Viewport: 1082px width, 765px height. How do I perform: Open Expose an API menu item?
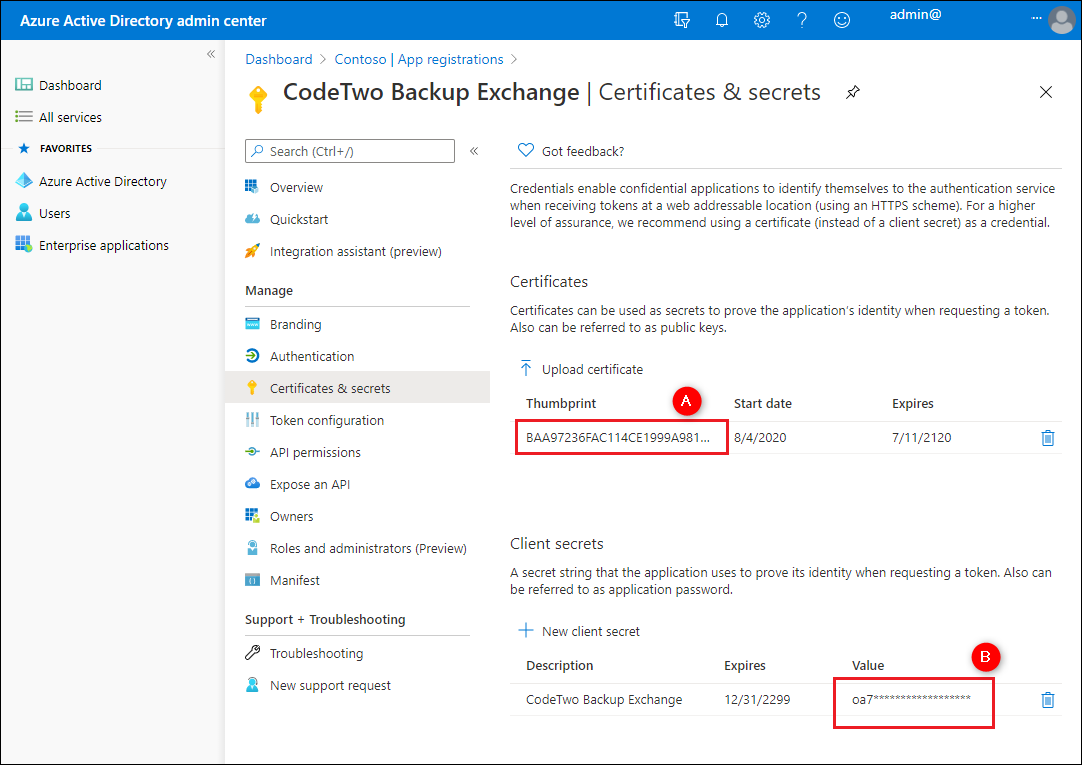click(x=310, y=485)
